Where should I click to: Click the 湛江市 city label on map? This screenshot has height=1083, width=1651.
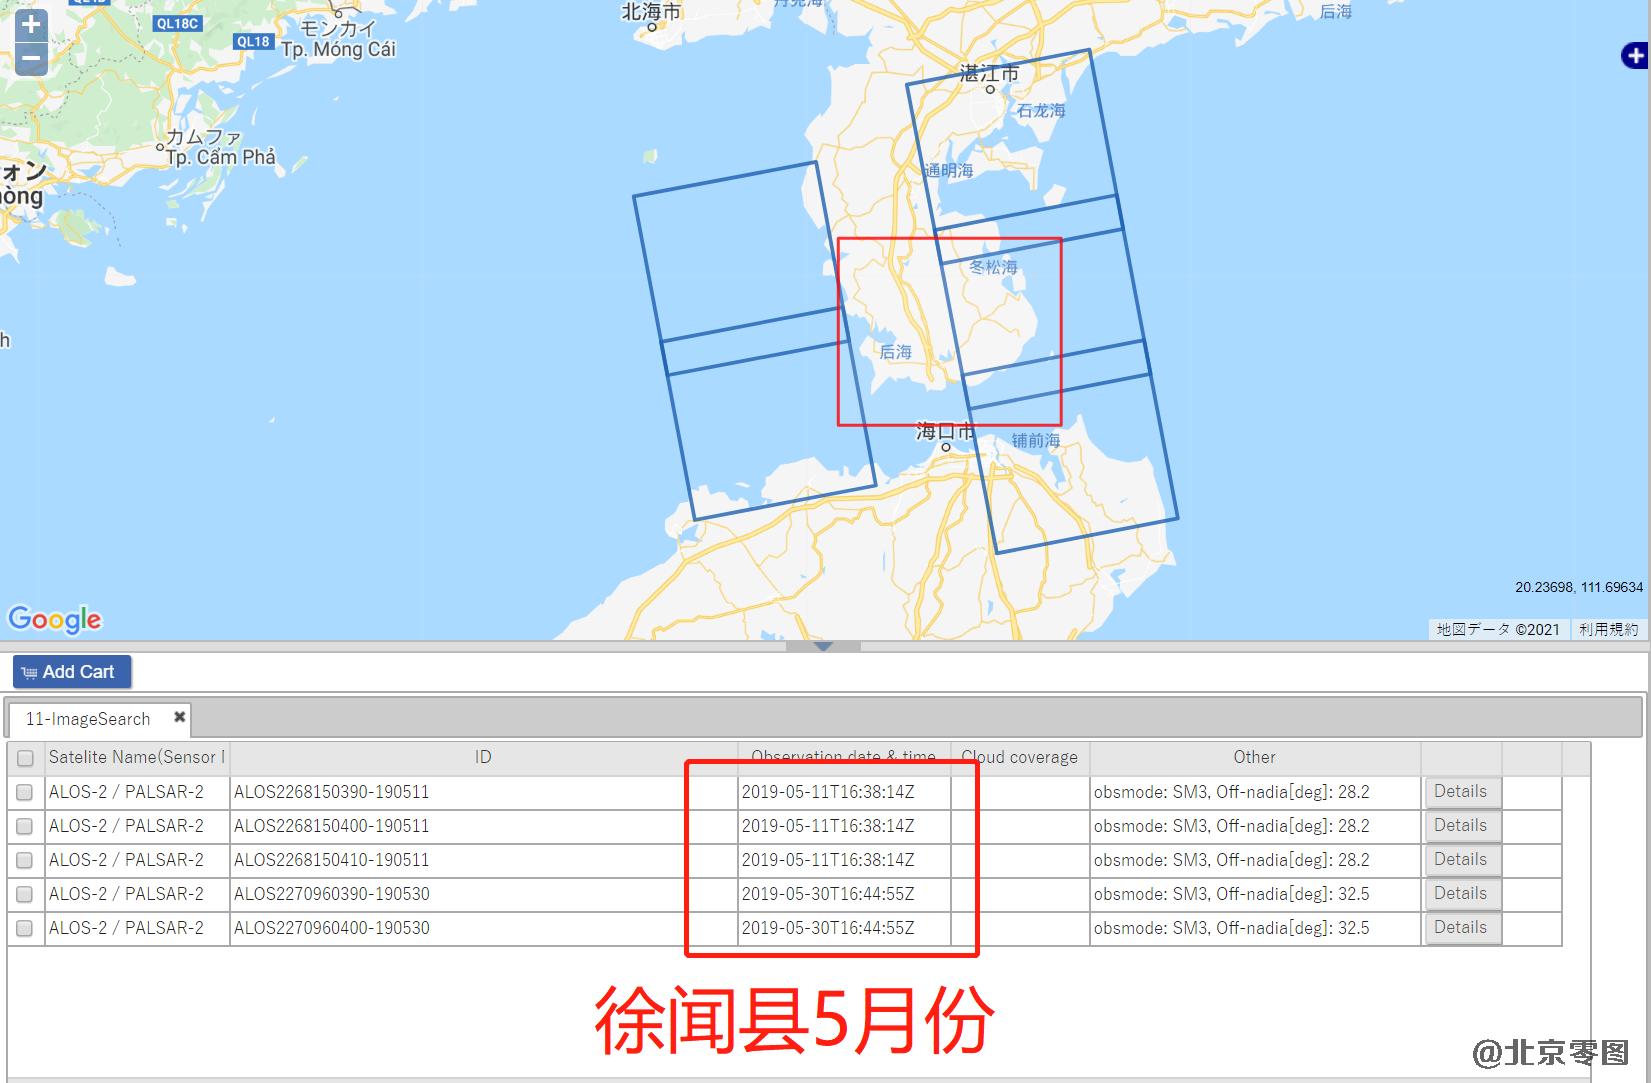pyautogui.click(x=989, y=73)
